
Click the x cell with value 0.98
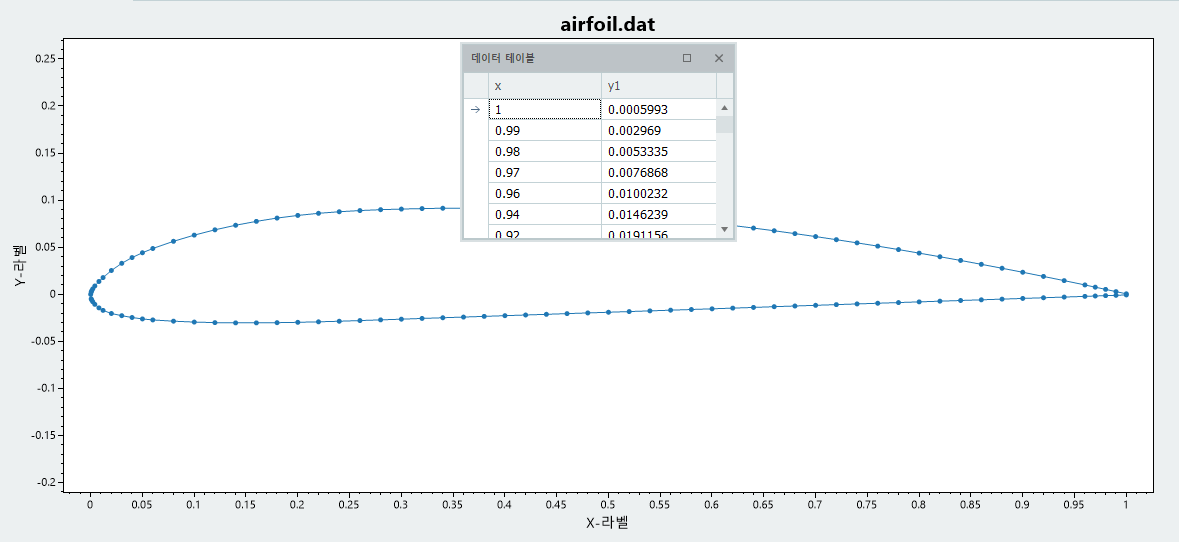545,152
